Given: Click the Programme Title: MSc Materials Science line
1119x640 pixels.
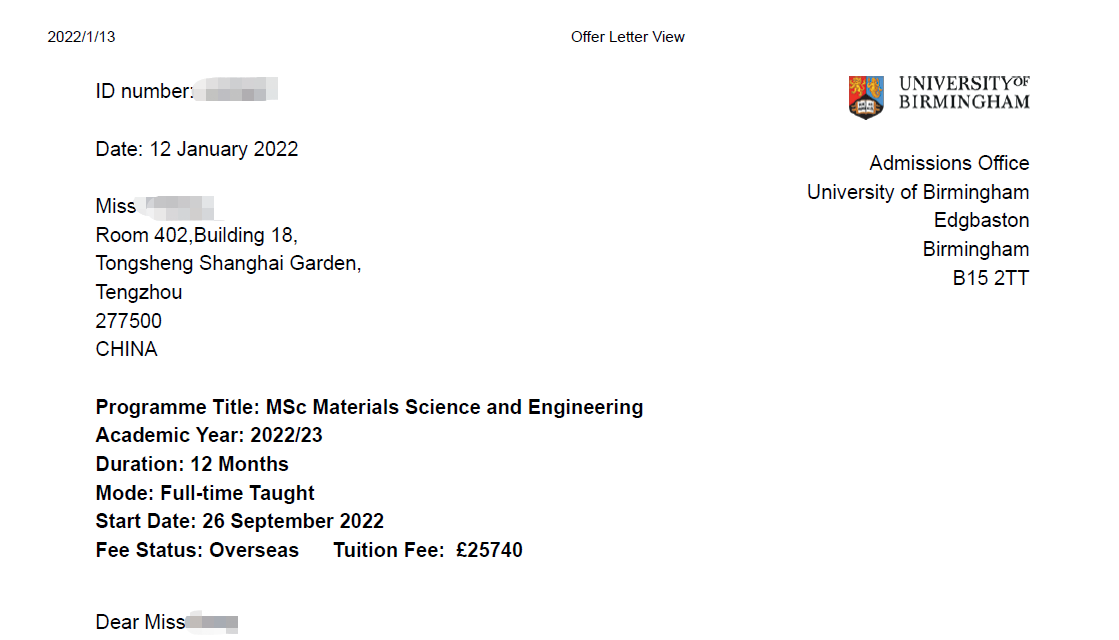Looking at the screenshot, I should (x=369, y=407).
